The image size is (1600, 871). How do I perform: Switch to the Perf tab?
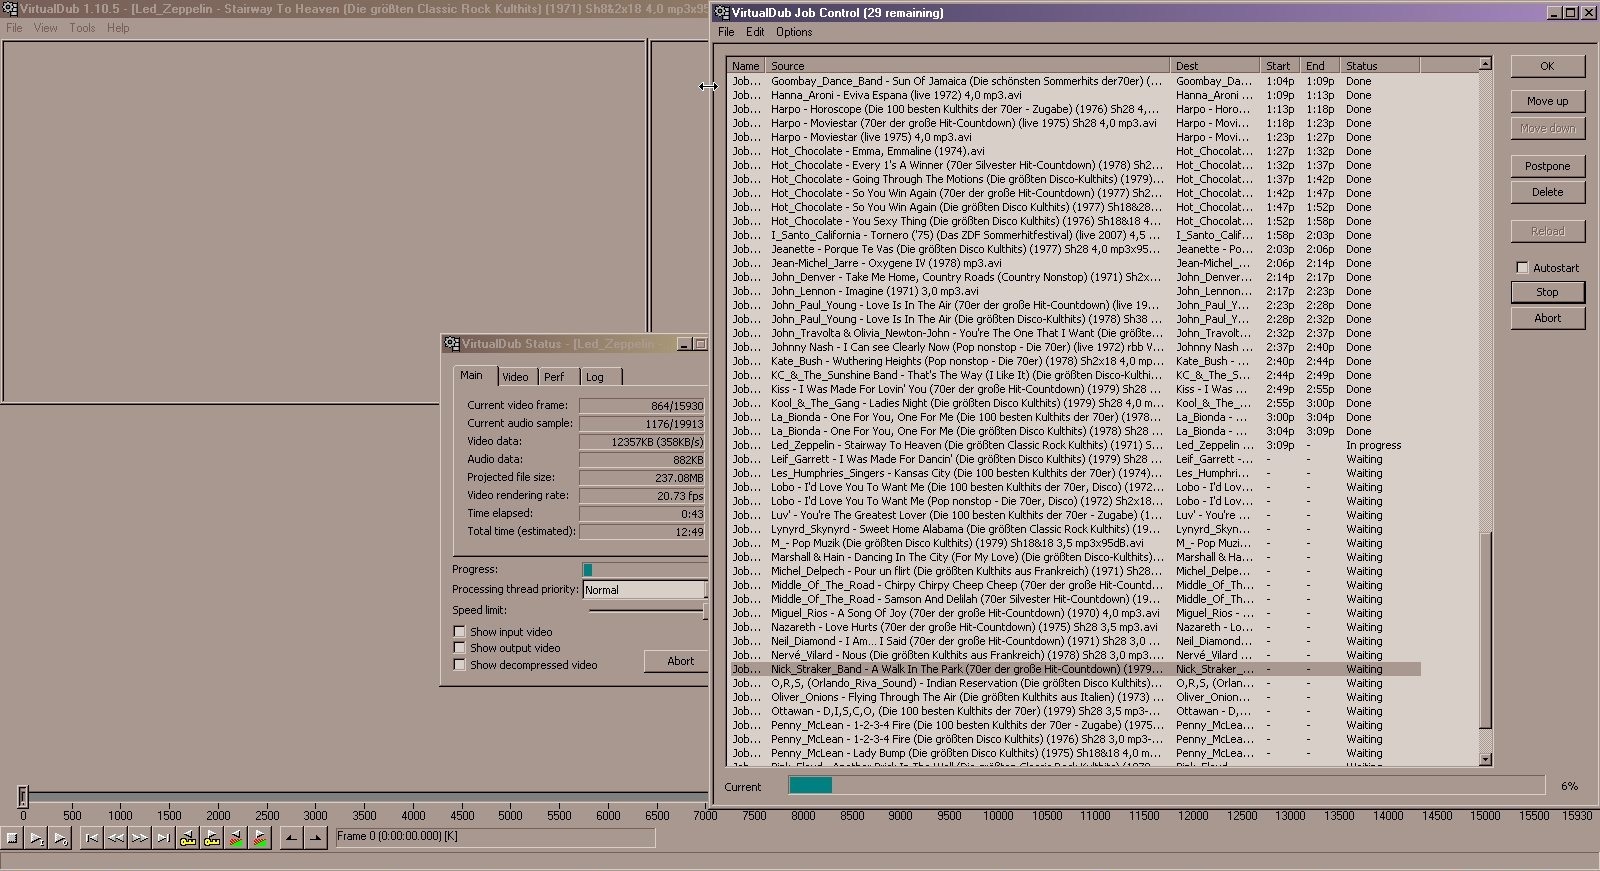(554, 377)
